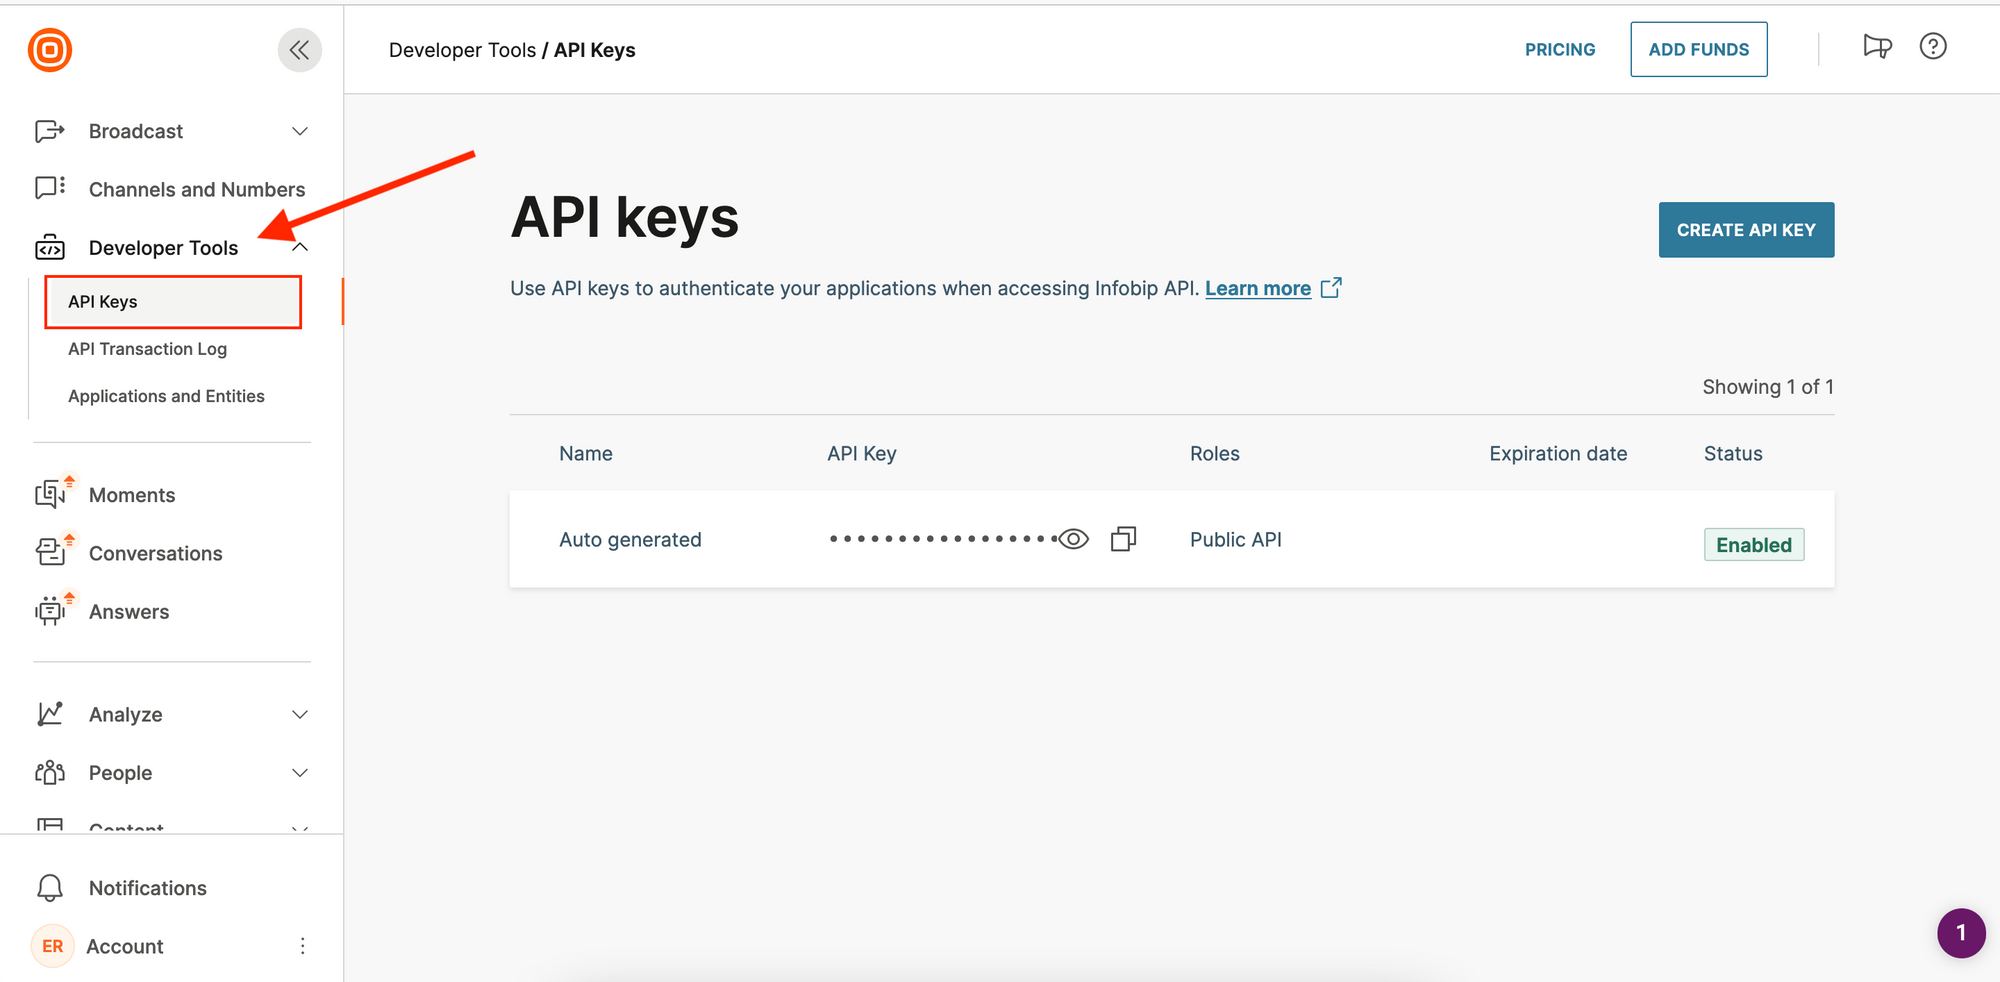The width and height of the screenshot is (2000, 982).
Task: Open the API Transaction Log
Action: (x=147, y=348)
